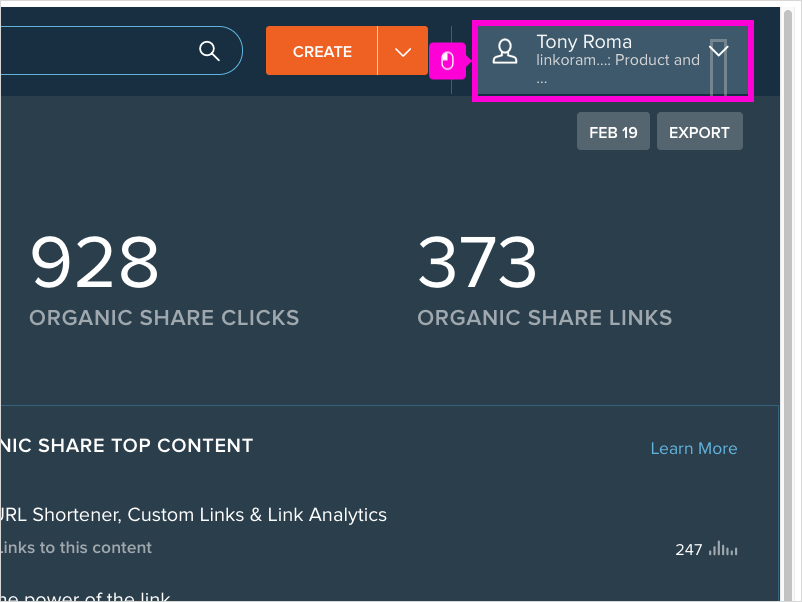
Task: Click the Tony Roma user avatar icon
Action: point(505,51)
